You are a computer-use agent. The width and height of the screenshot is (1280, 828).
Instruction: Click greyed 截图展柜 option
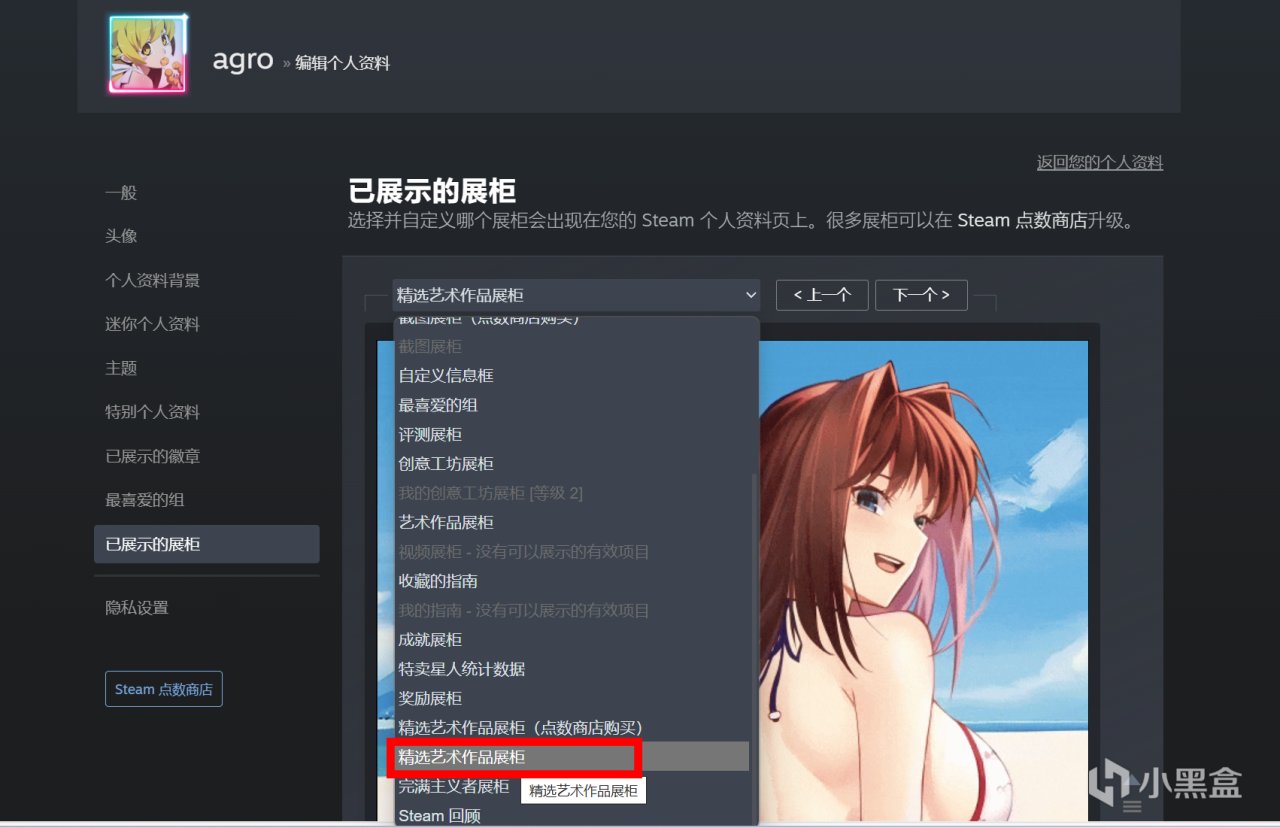[x=571, y=346]
